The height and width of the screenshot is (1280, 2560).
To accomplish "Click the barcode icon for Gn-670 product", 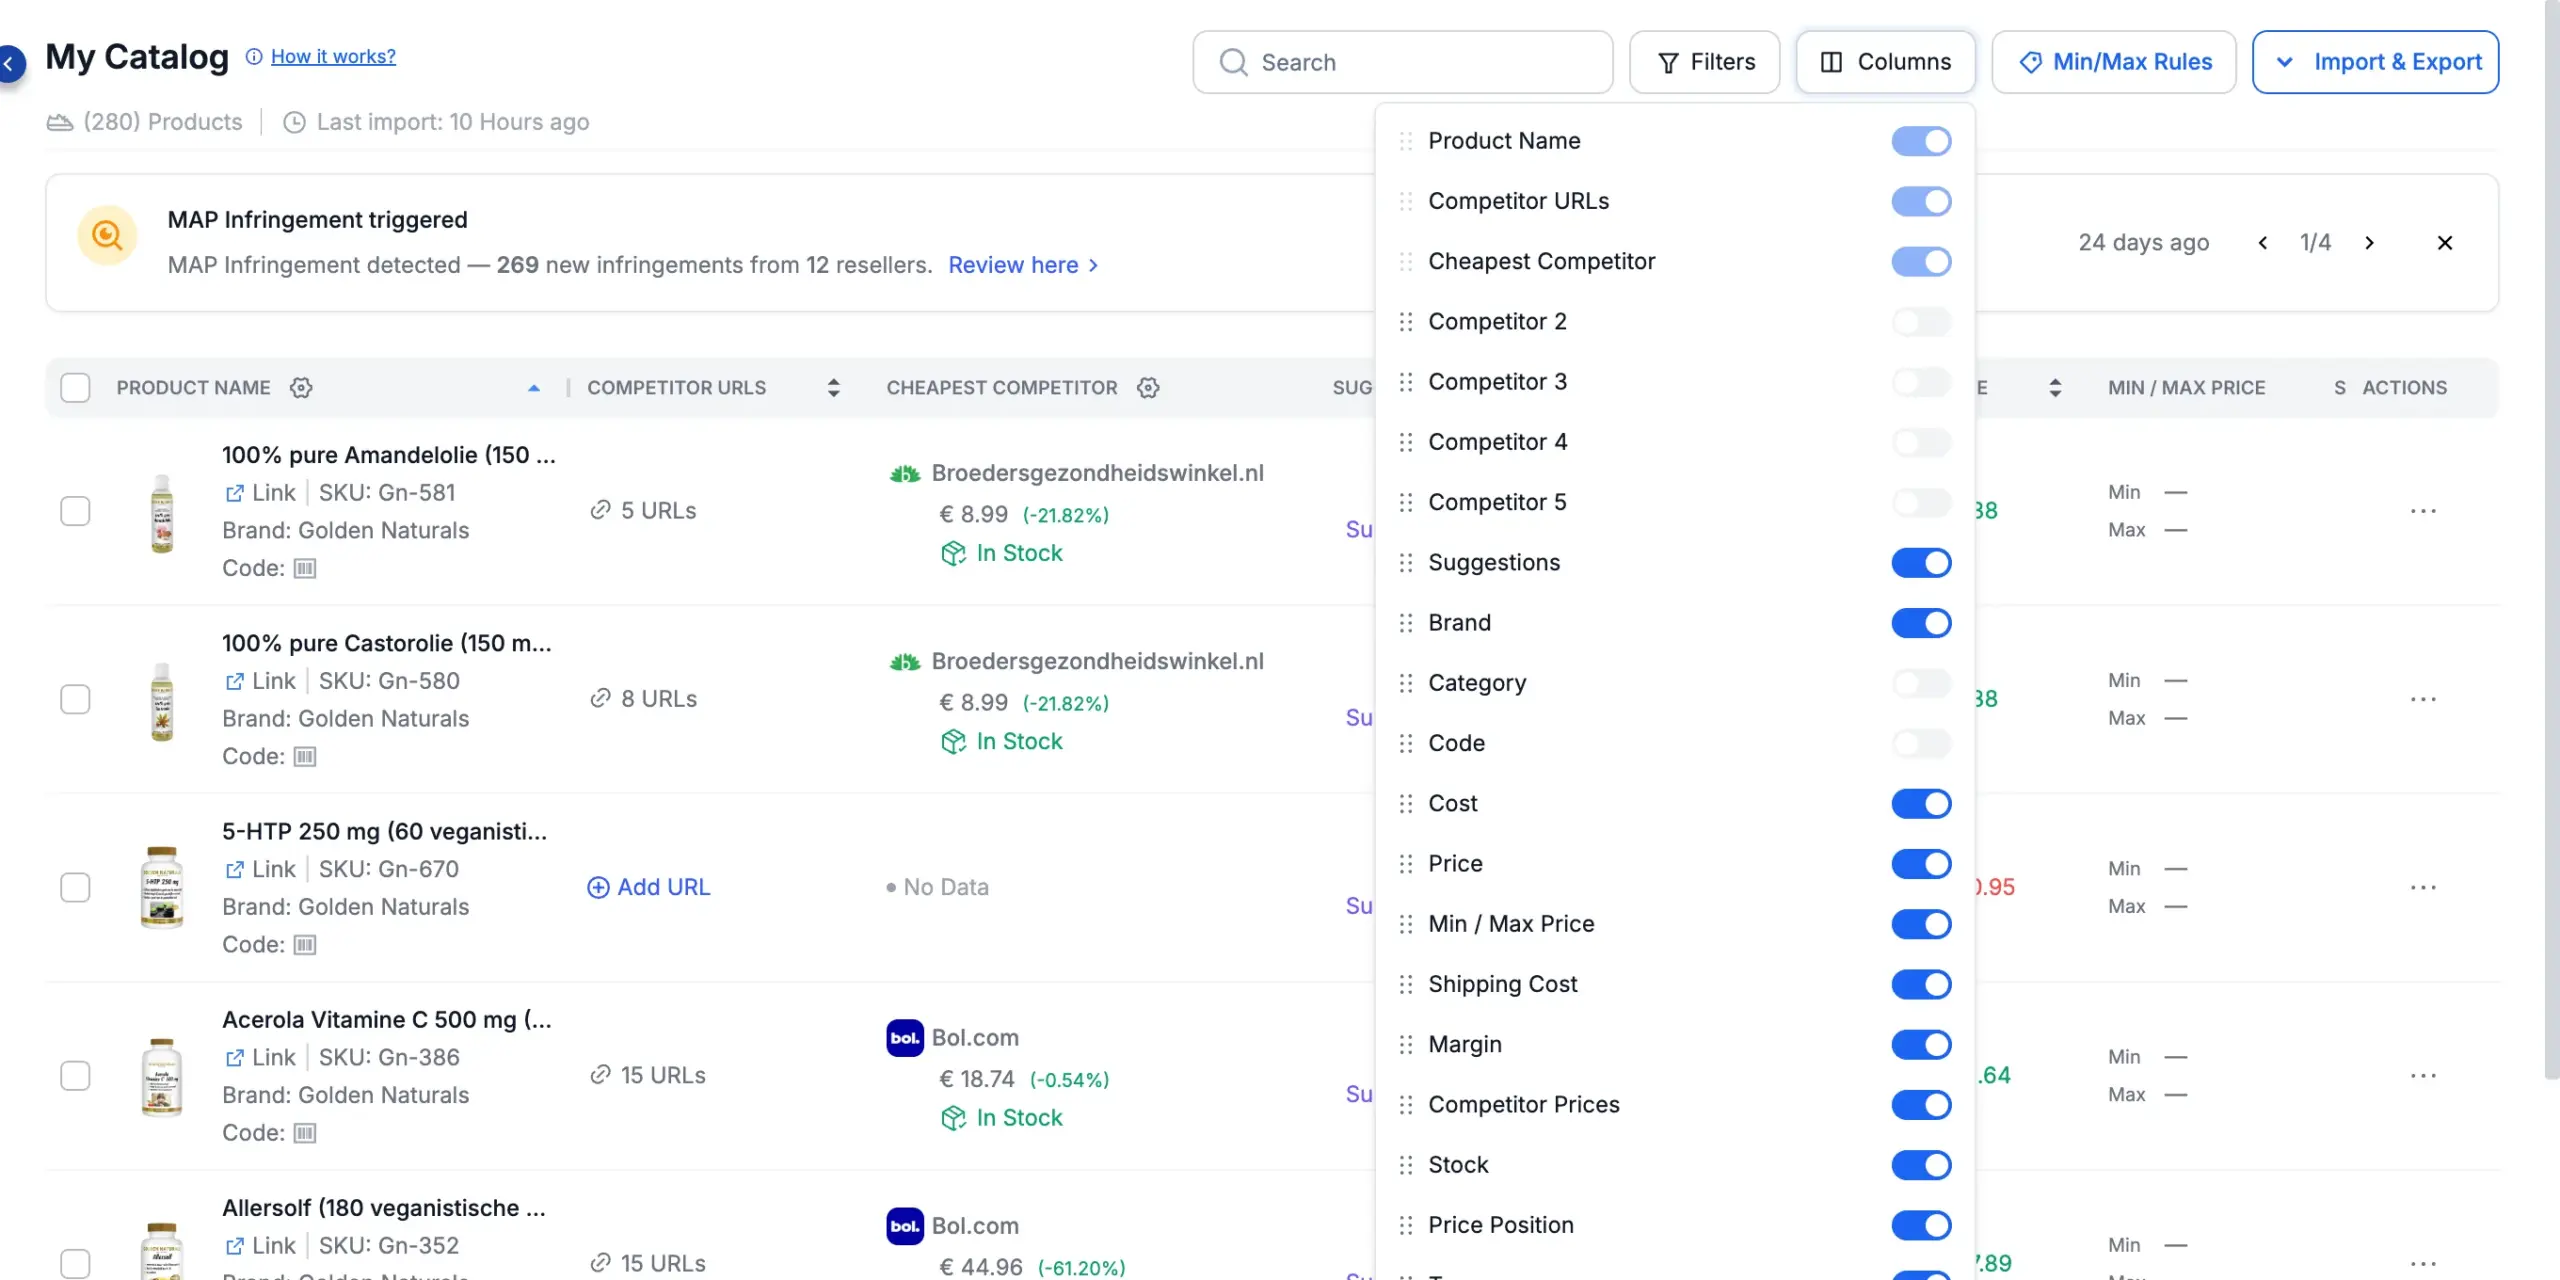I will click(x=305, y=945).
